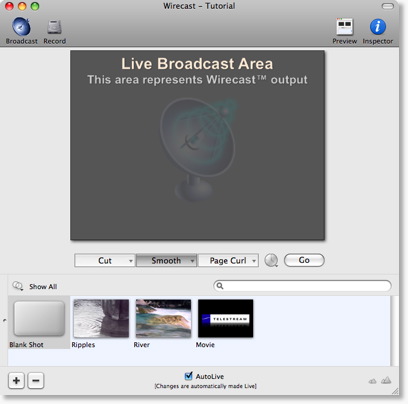Viewport: 408px width, 404px height.
Task: Click the Live Broadcast Area preview
Action: [x=197, y=145]
